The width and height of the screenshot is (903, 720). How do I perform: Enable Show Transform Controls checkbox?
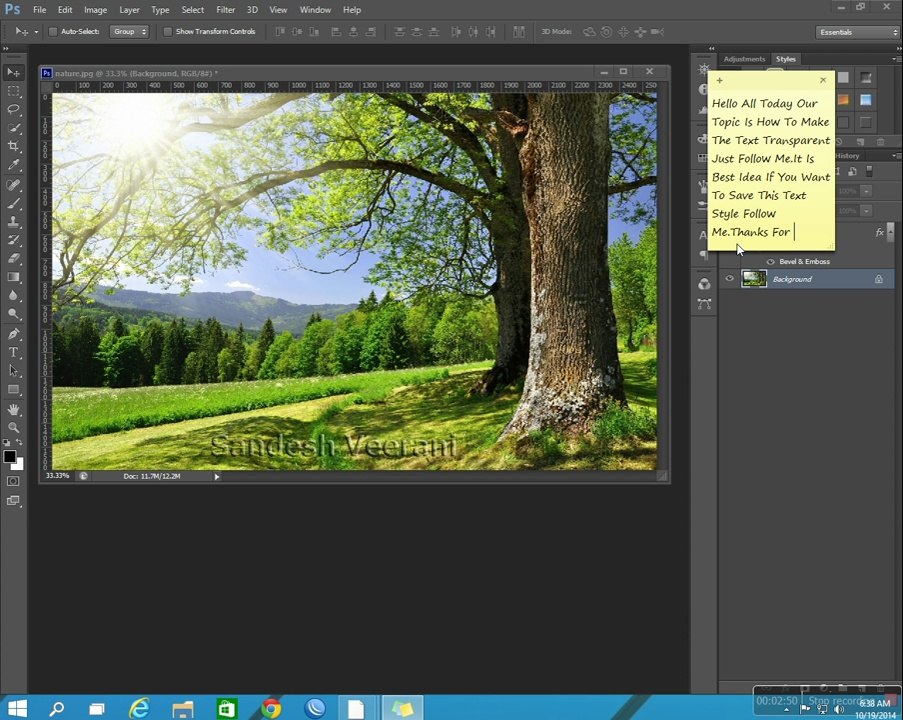click(x=168, y=32)
